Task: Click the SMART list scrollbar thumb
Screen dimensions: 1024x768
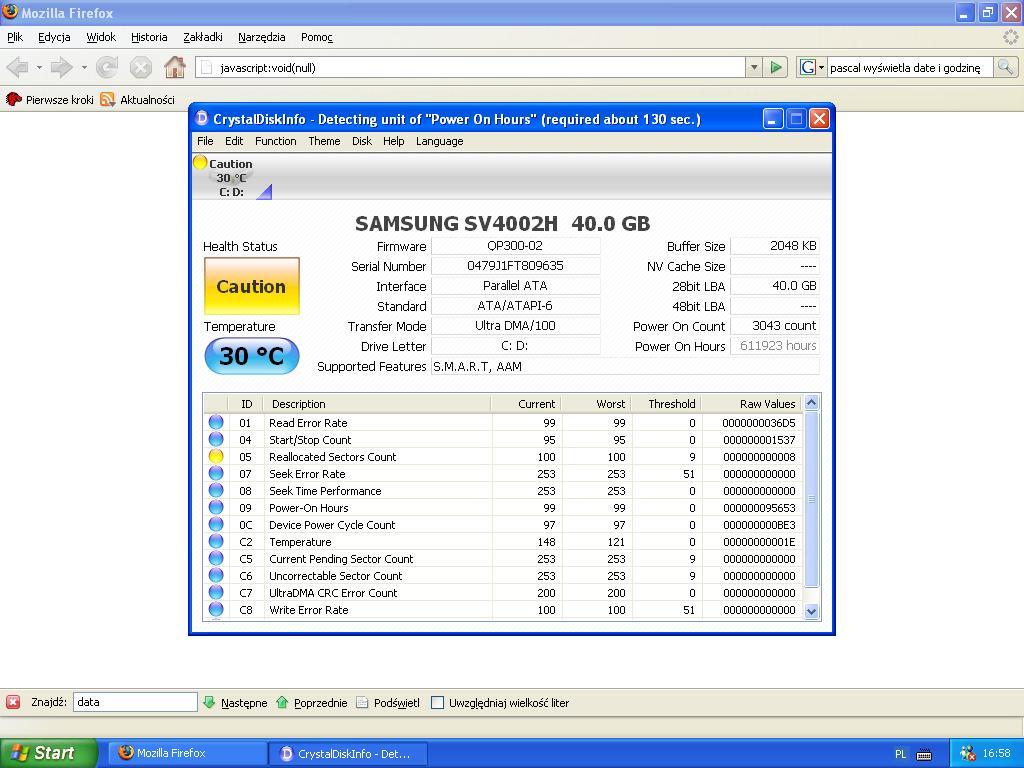Action: pyautogui.click(x=812, y=500)
